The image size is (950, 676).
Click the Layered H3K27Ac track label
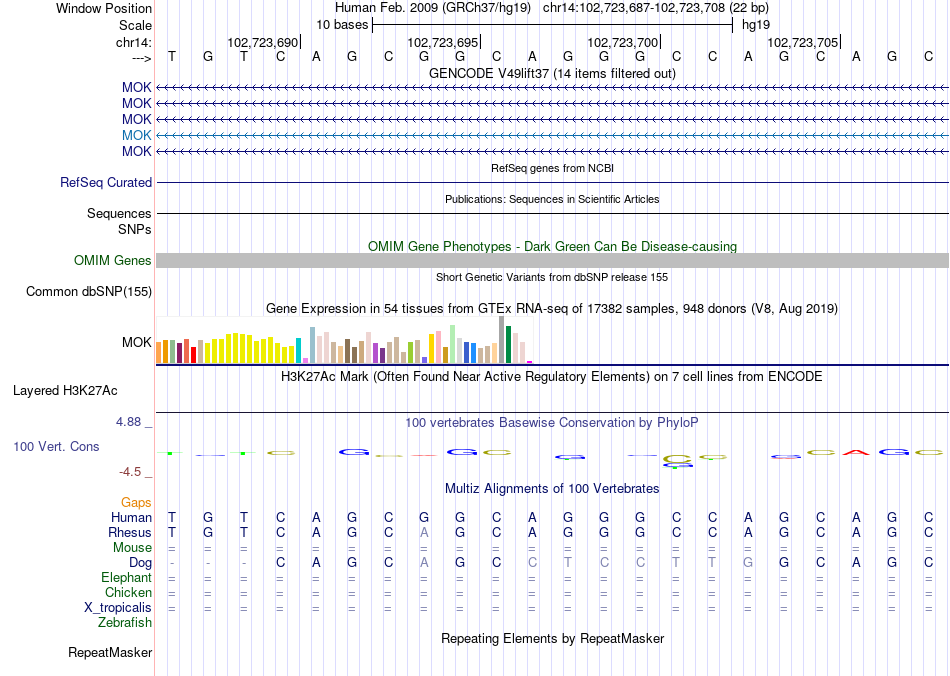65,391
